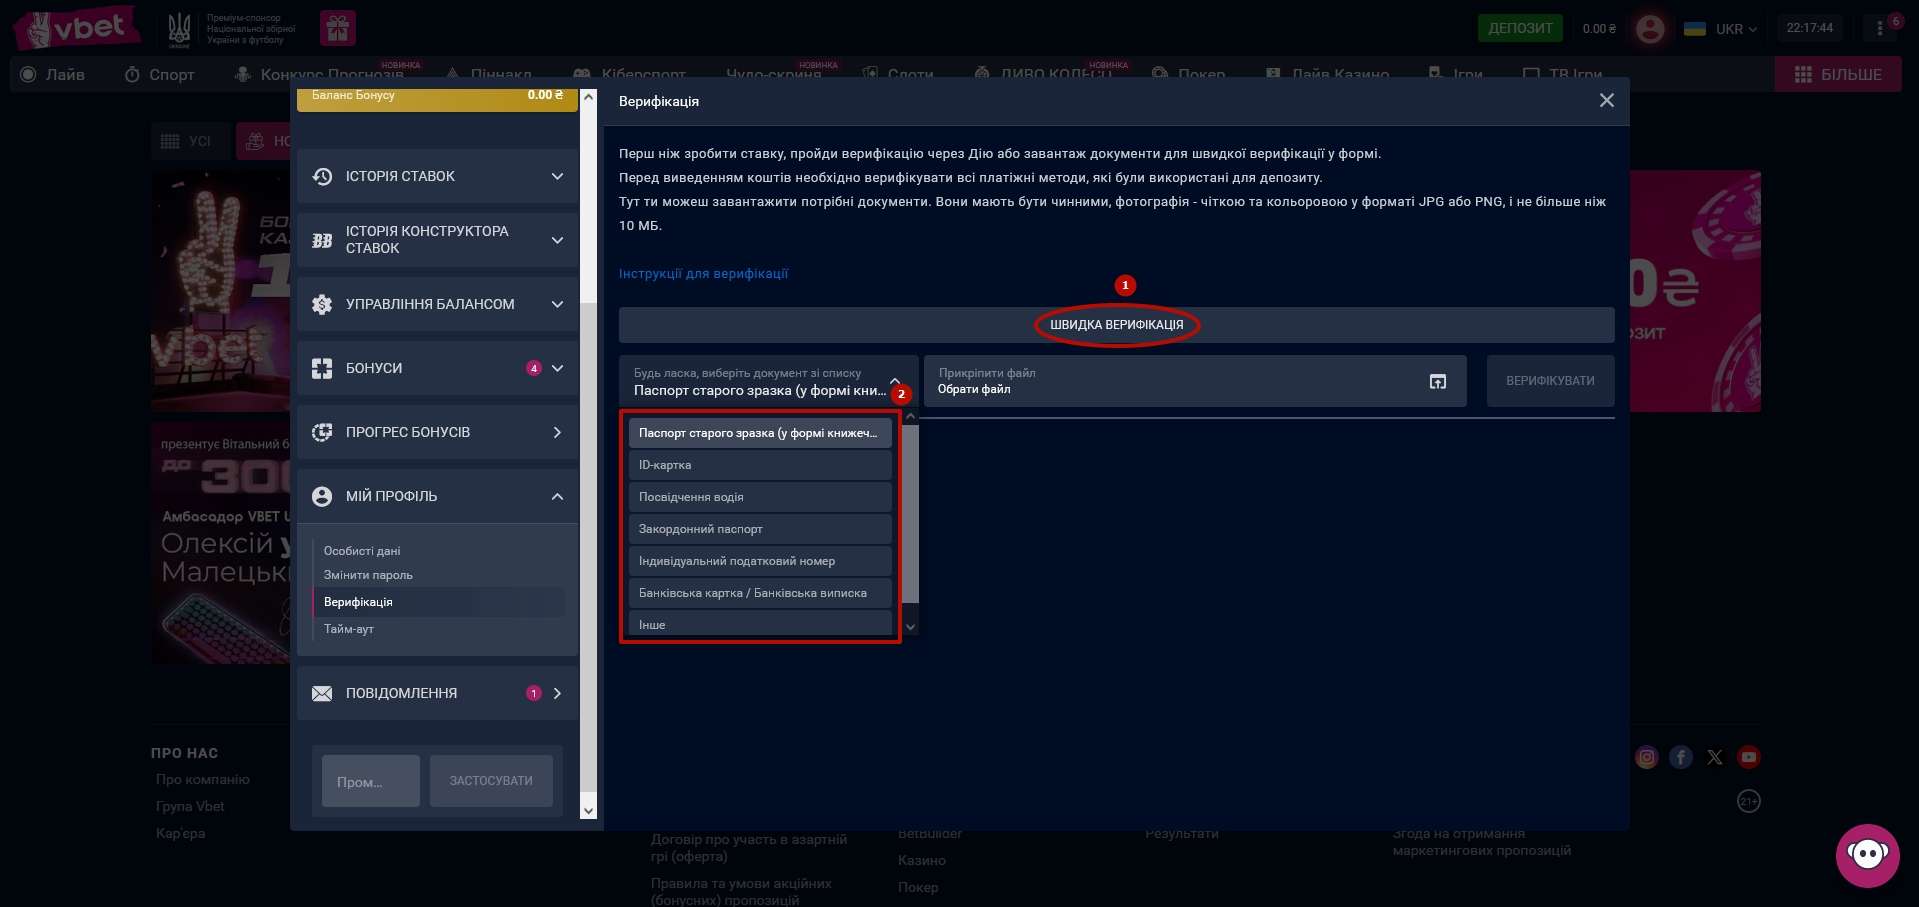This screenshot has width=1919, height=907.
Task: Choose Закордонний паспорт option
Action: (x=759, y=529)
